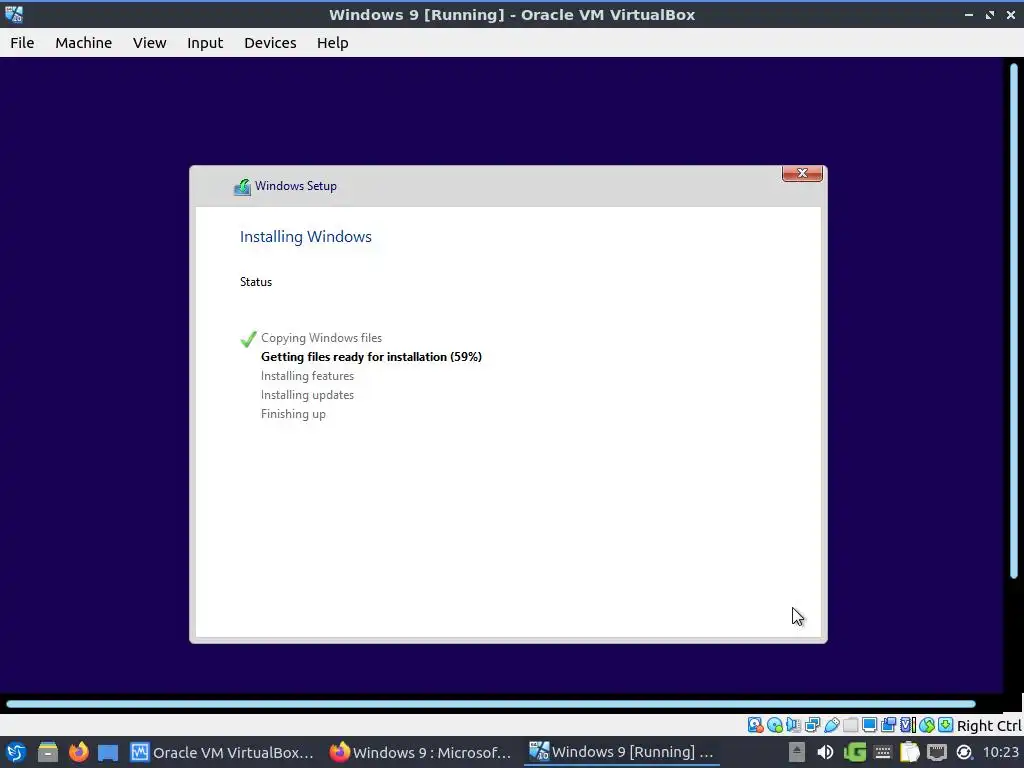
Task: Open the file manager in taskbar
Action: [48, 752]
